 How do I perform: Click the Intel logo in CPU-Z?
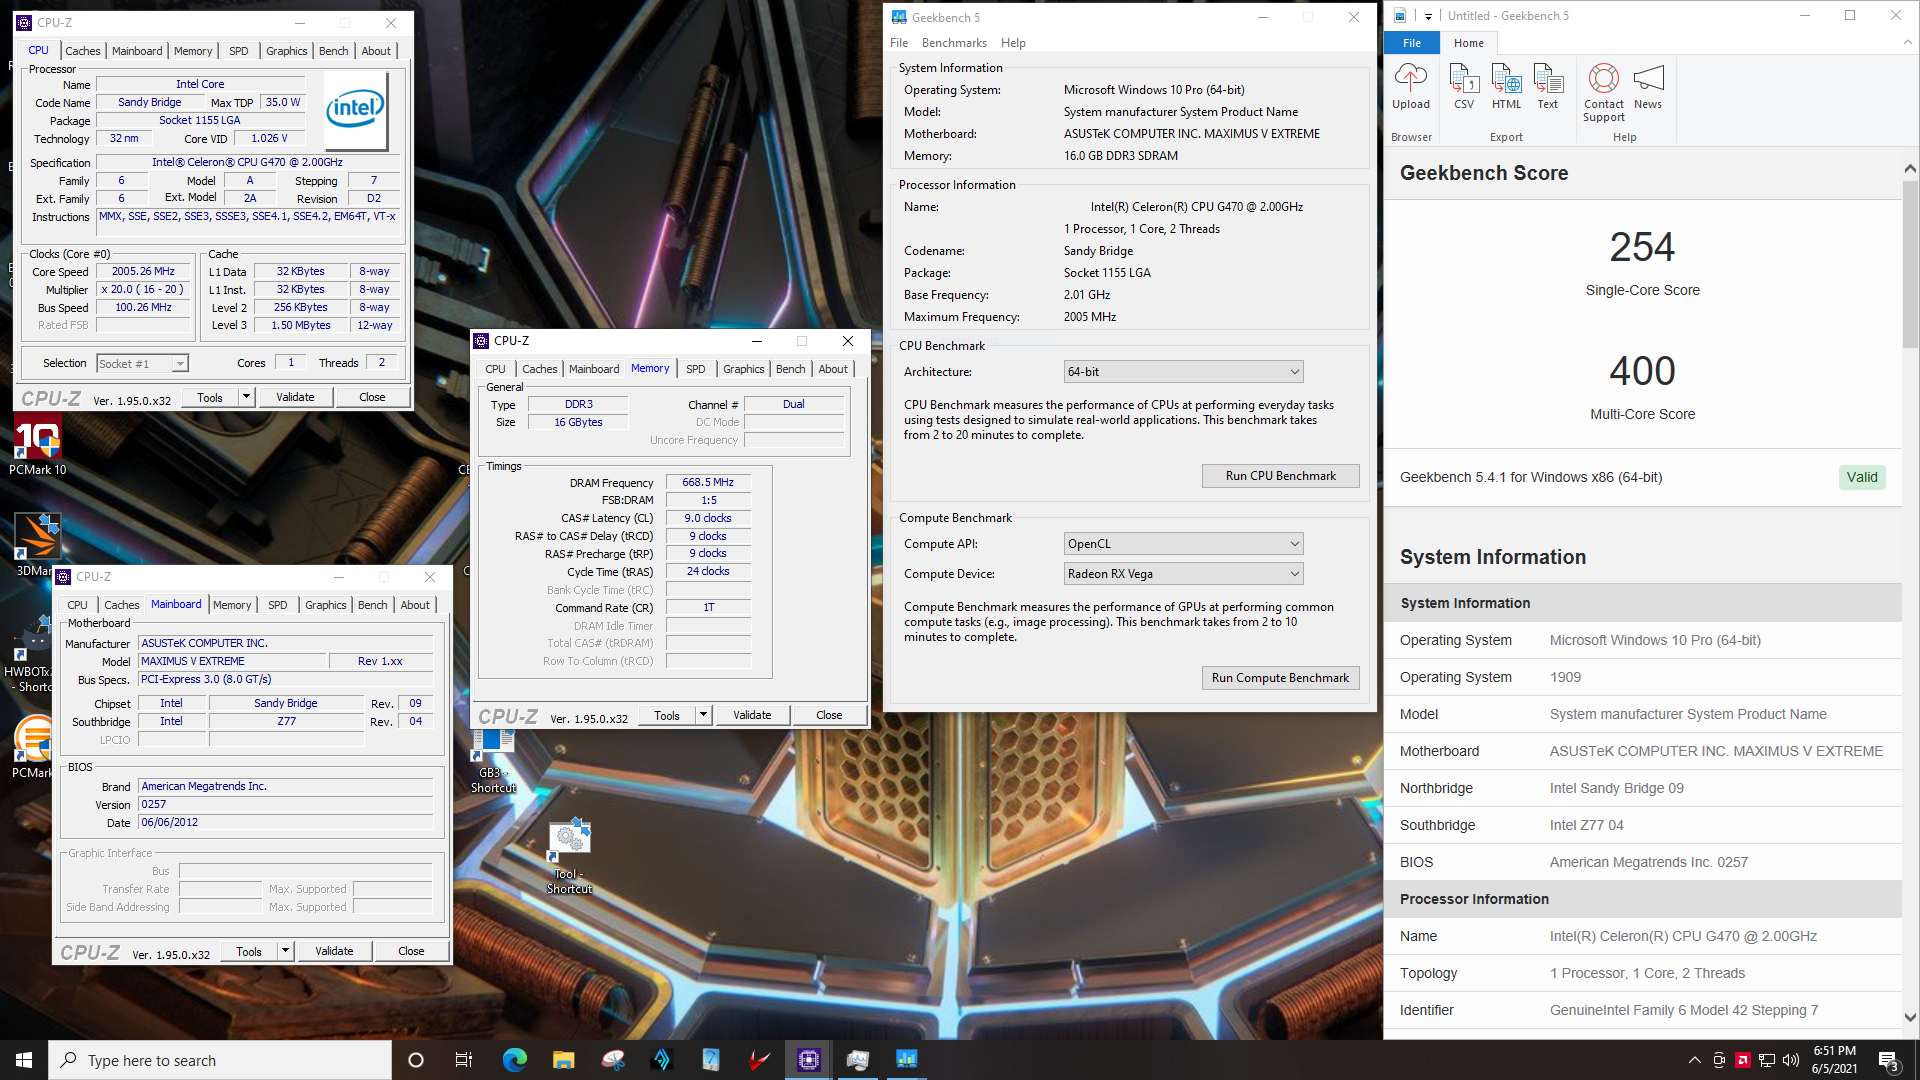[x=355, y=108]
